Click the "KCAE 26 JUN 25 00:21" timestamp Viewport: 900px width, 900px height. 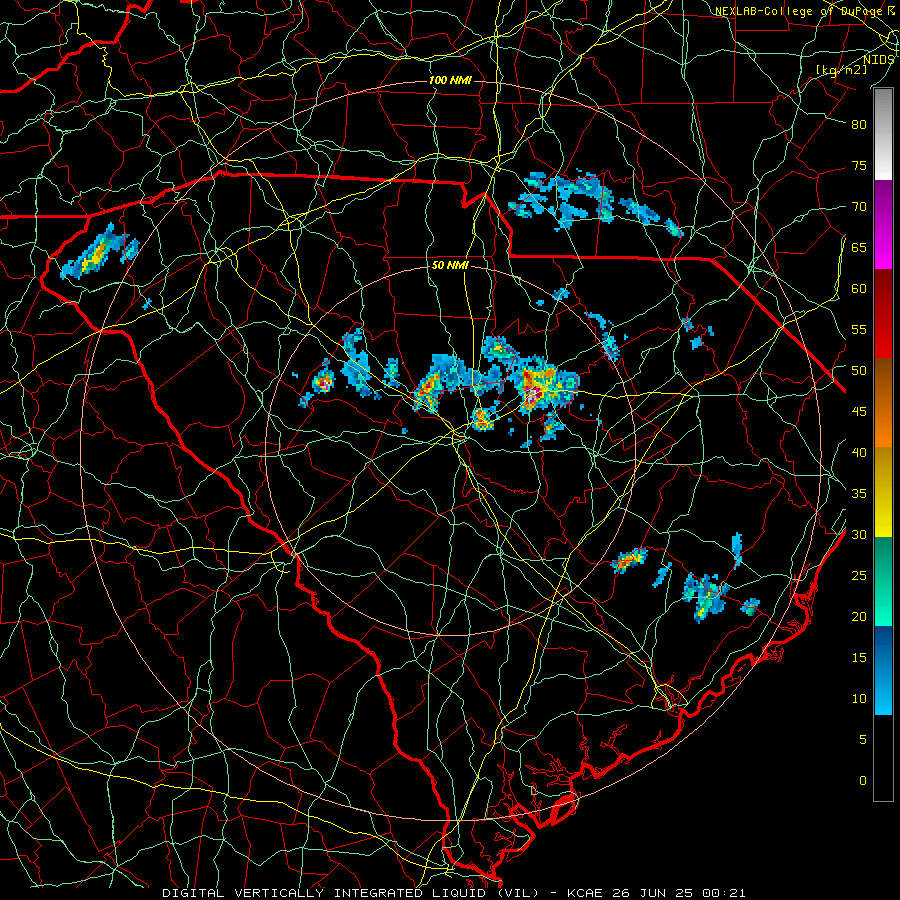[x=656, y=893]
